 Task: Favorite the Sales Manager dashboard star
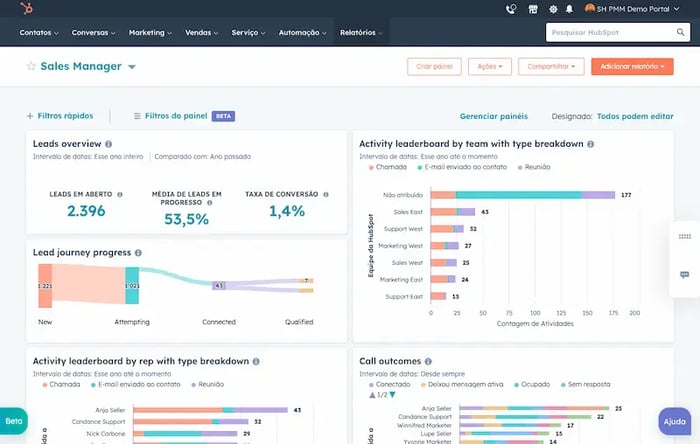(x=31, y=66)
